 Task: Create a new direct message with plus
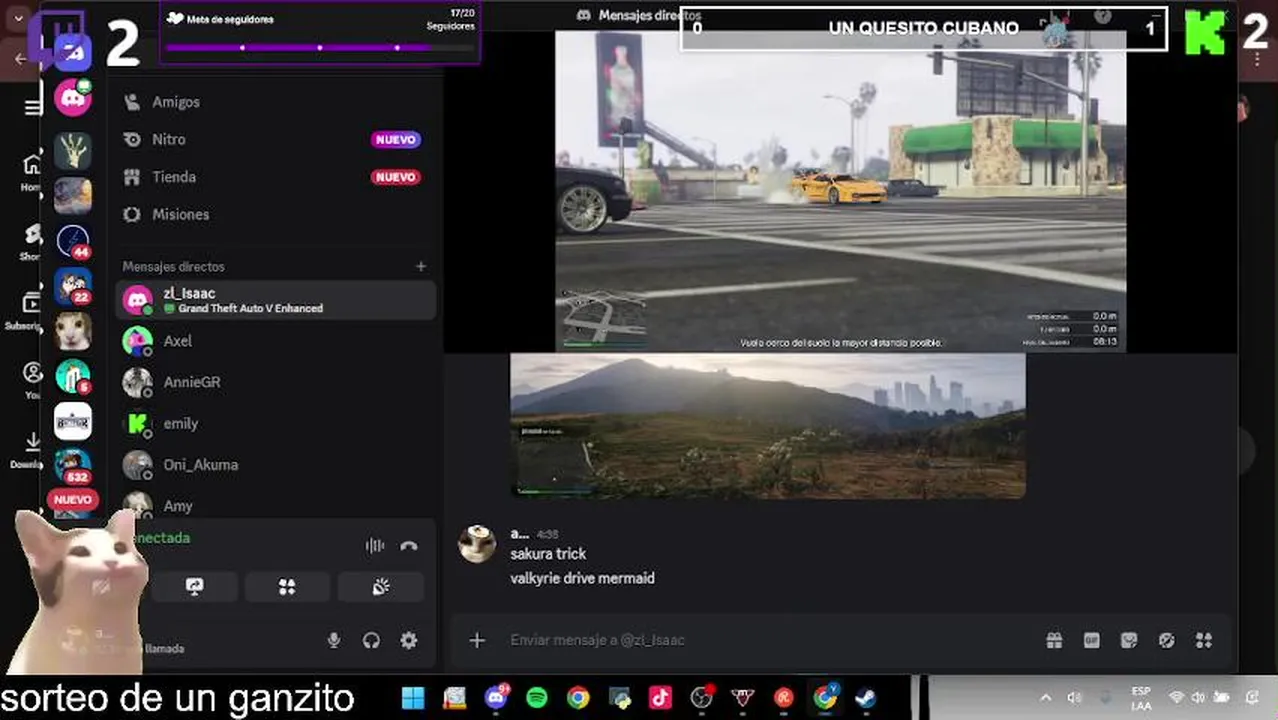(421, 266)
